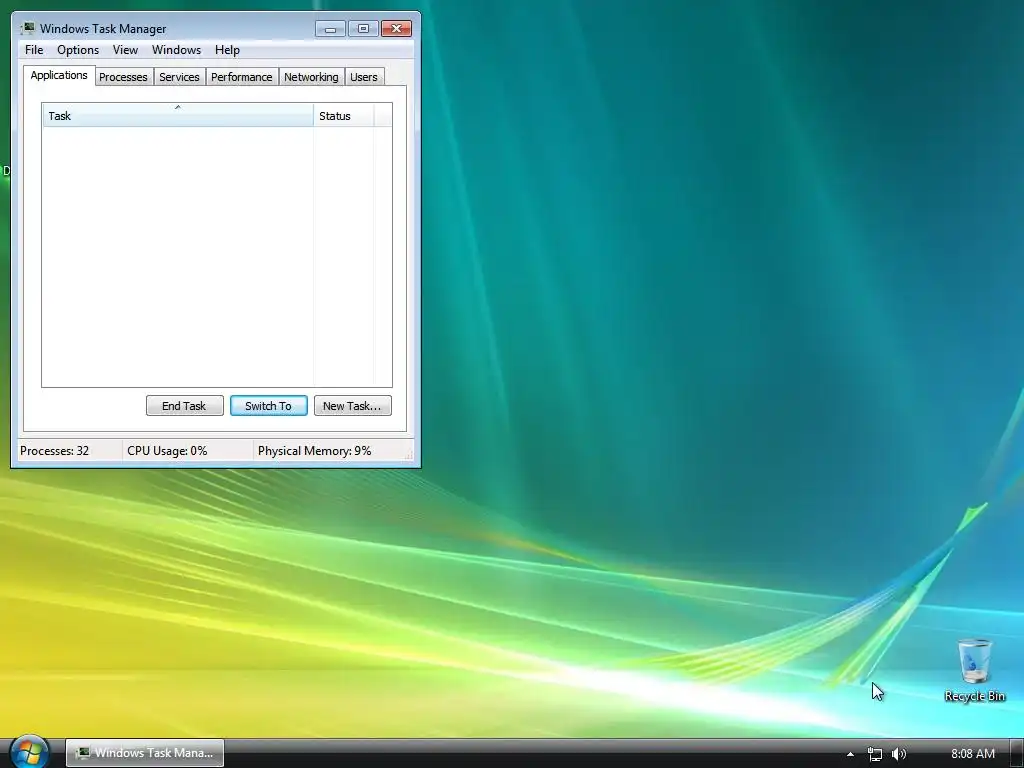1024x768 pixels.
Task: Click the CPU Usage: 0% status text
Action: tap(167, 451)
